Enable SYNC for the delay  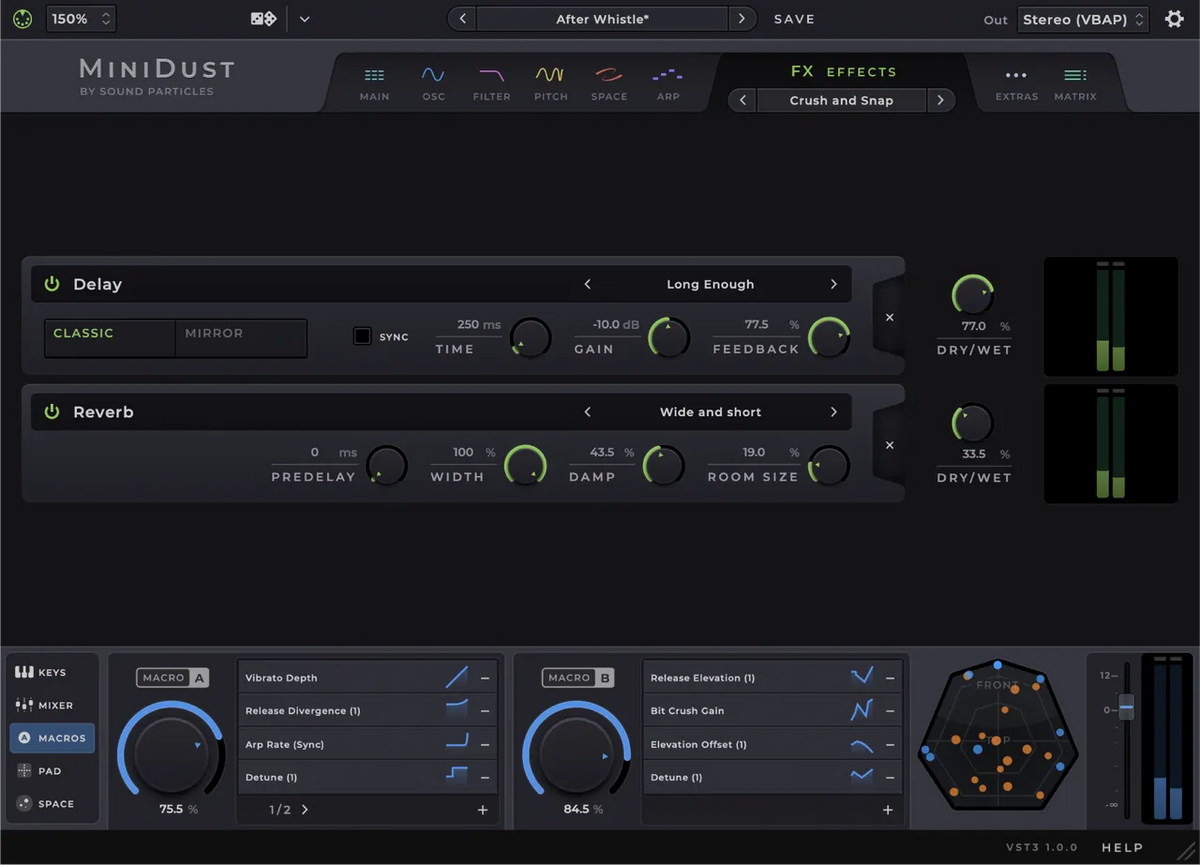362,336
